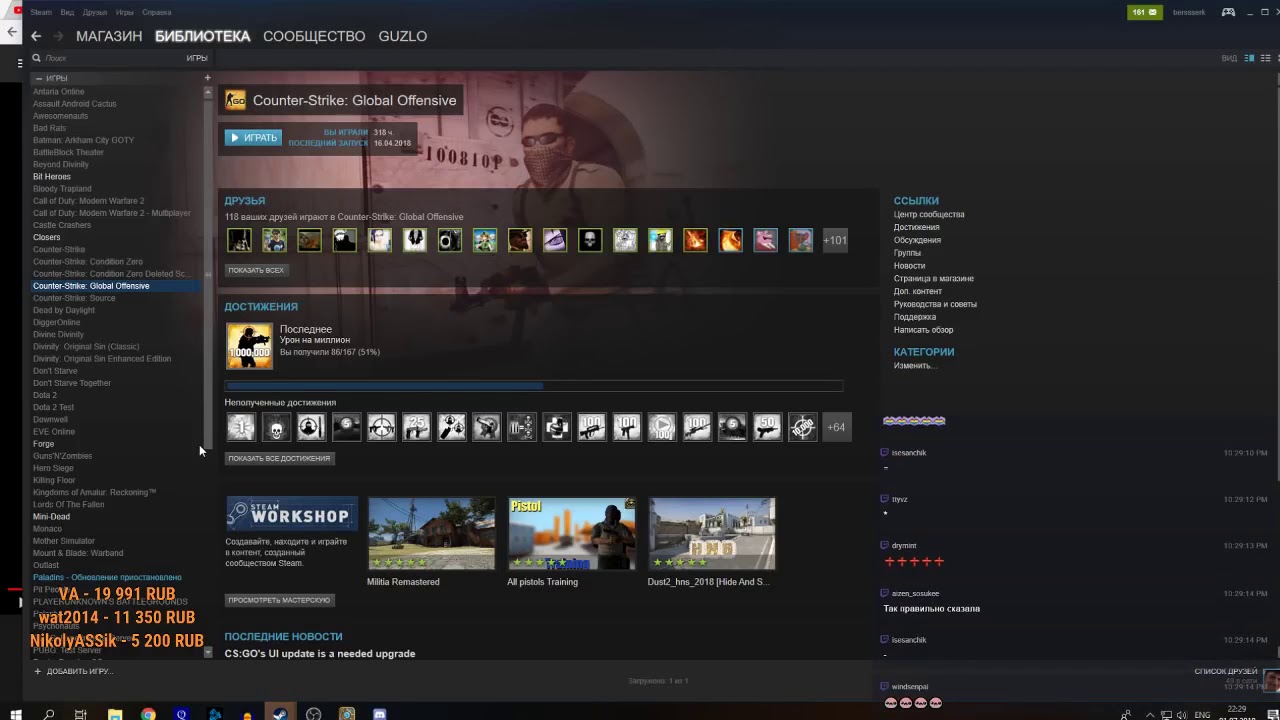Open Windows taskbar search
The width and height of the screenshot is (1280, 720).
coord(48,714)
